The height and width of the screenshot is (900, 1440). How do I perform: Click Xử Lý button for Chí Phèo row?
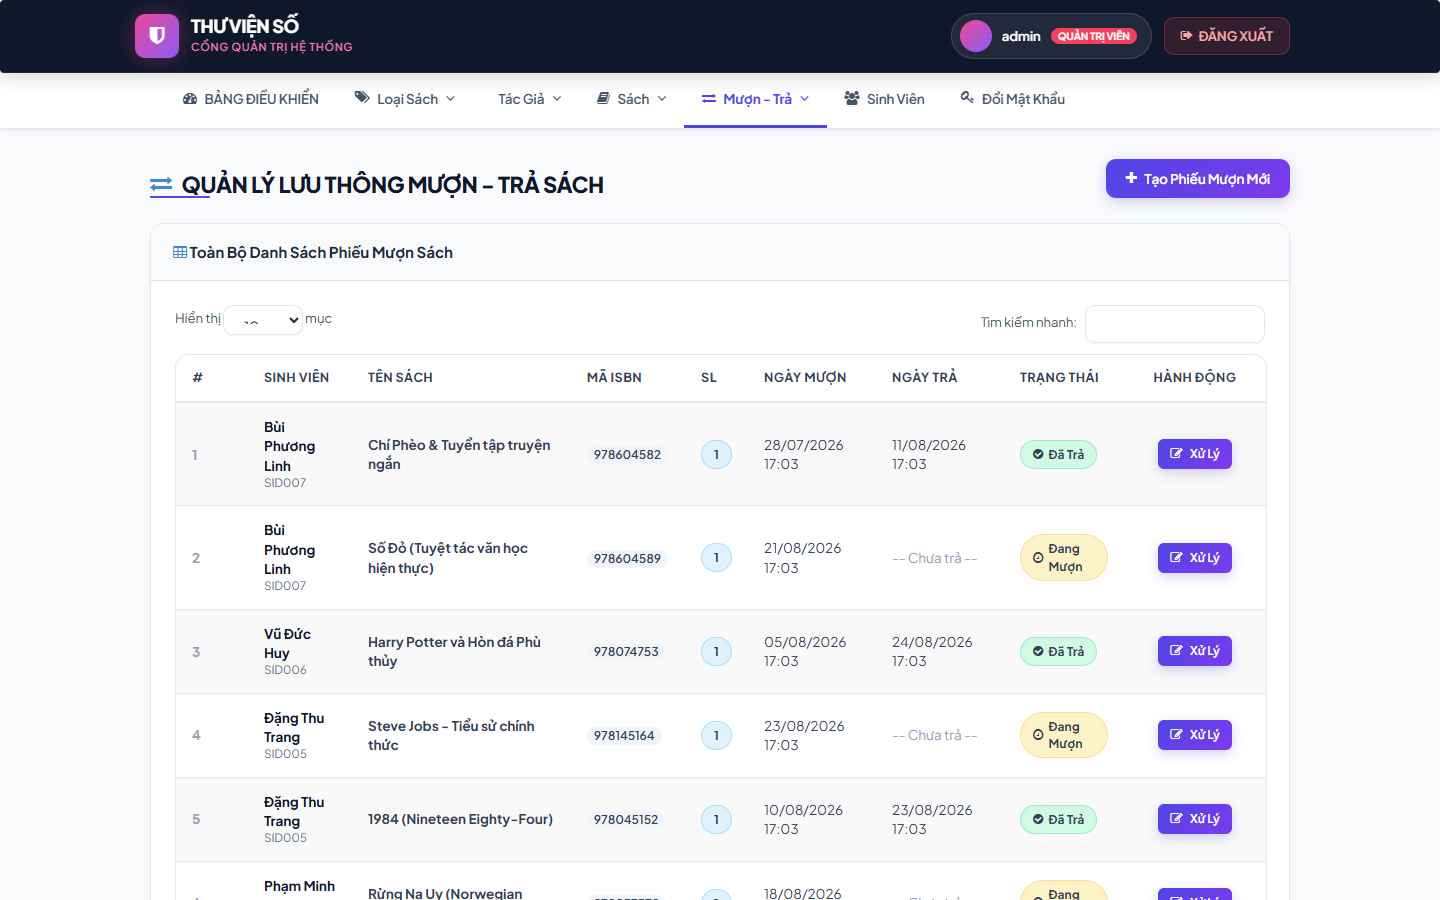[x=1194, y=454]
